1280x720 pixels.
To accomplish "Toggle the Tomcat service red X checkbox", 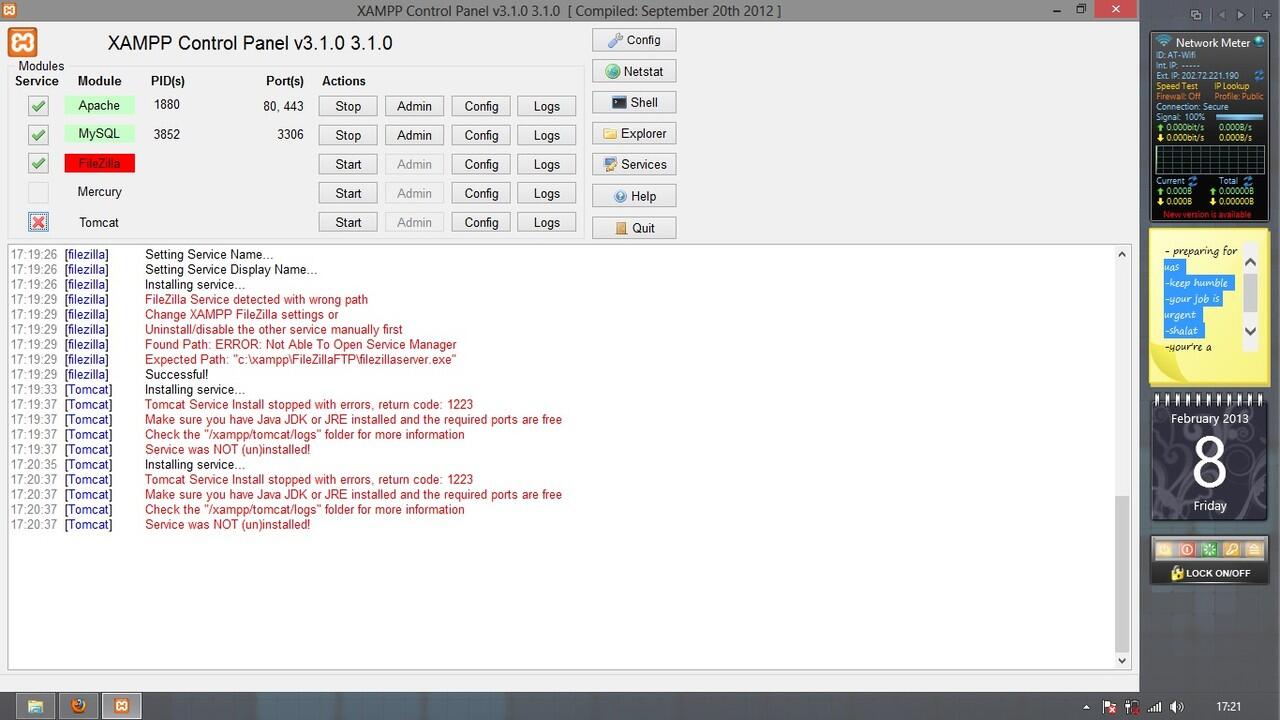I will click(38, 222).
